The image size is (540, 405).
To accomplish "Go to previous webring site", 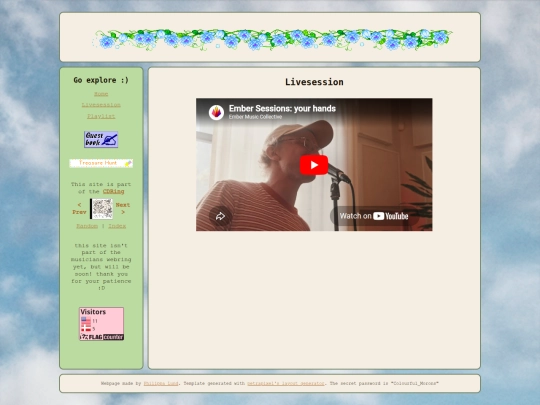I will (x=79, y=208).
